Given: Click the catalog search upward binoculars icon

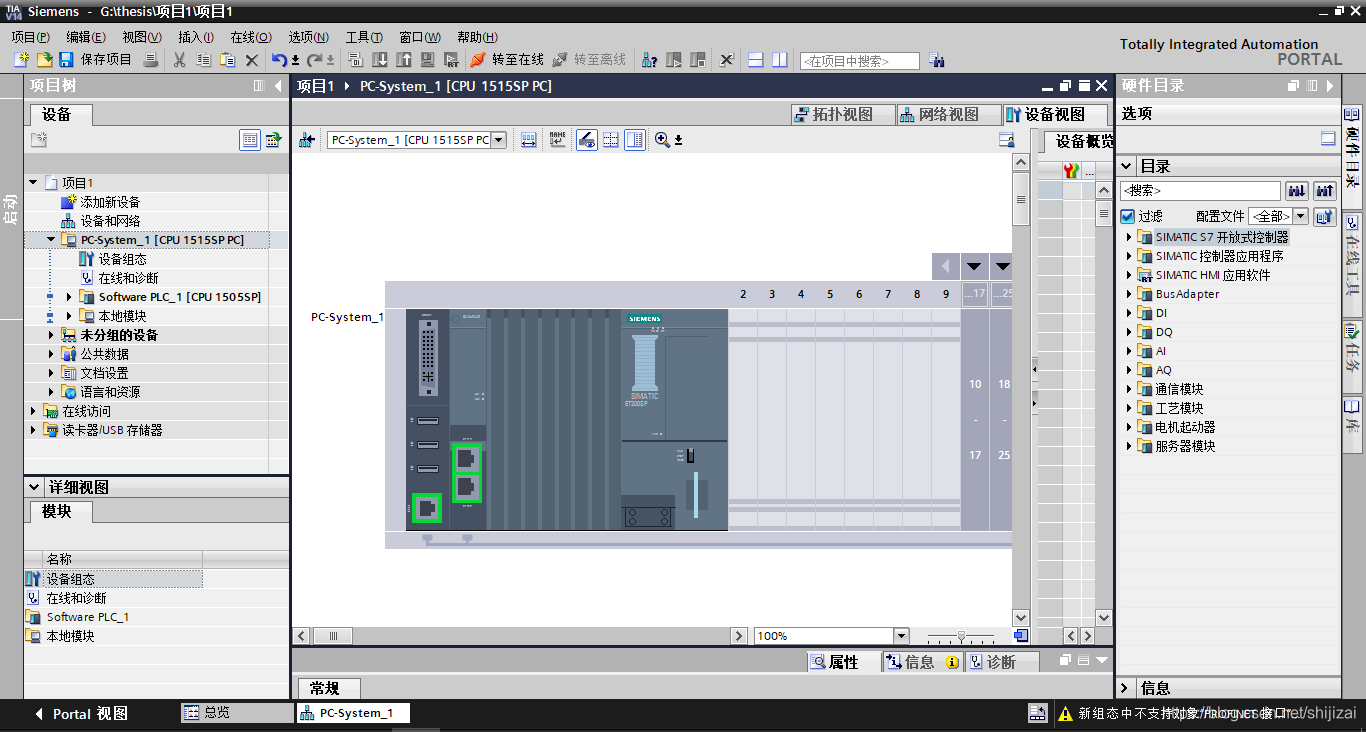Looking at the screenshot, I should [1325, 190].
